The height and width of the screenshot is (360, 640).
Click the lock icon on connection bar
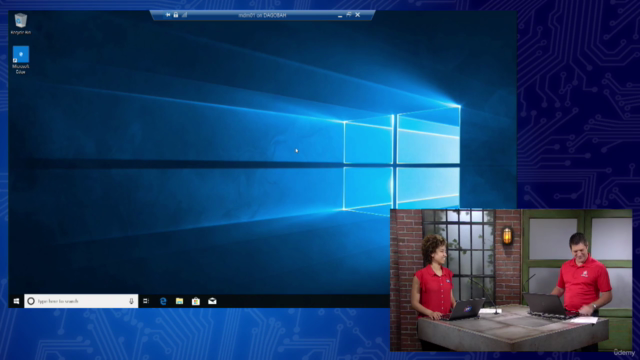pos(176,15)
